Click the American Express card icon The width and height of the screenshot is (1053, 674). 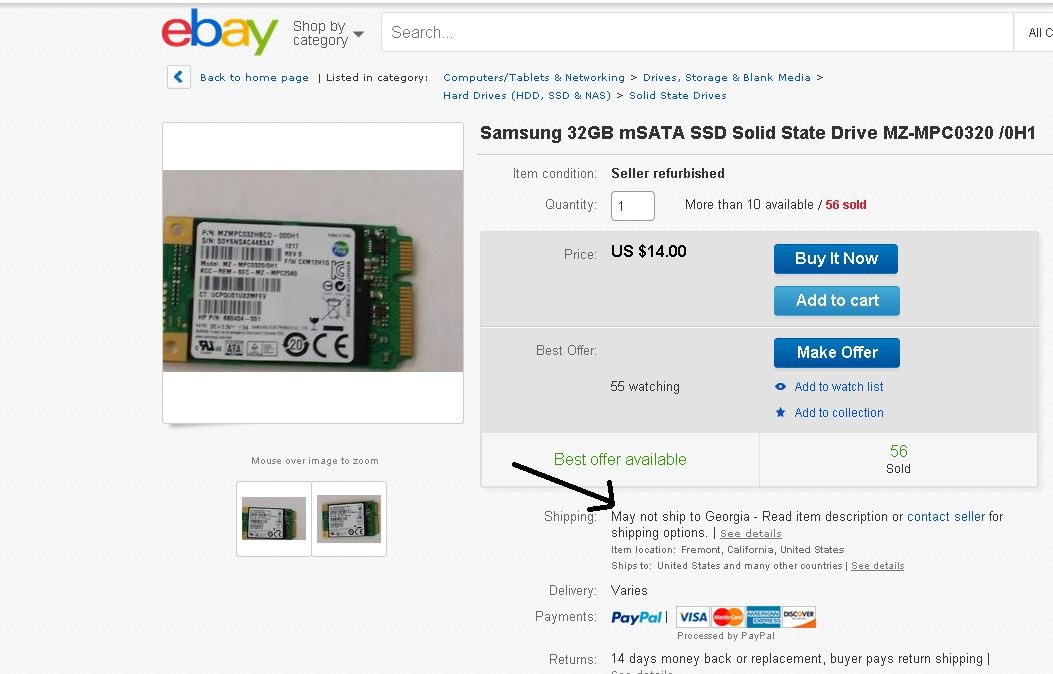click(763, 617)
